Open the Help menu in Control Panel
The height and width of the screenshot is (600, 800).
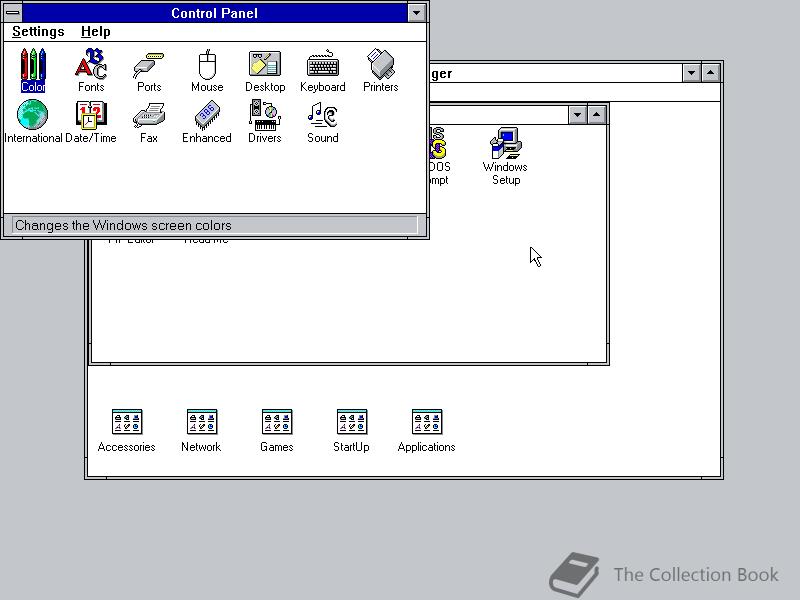click(x=95, y=32)
